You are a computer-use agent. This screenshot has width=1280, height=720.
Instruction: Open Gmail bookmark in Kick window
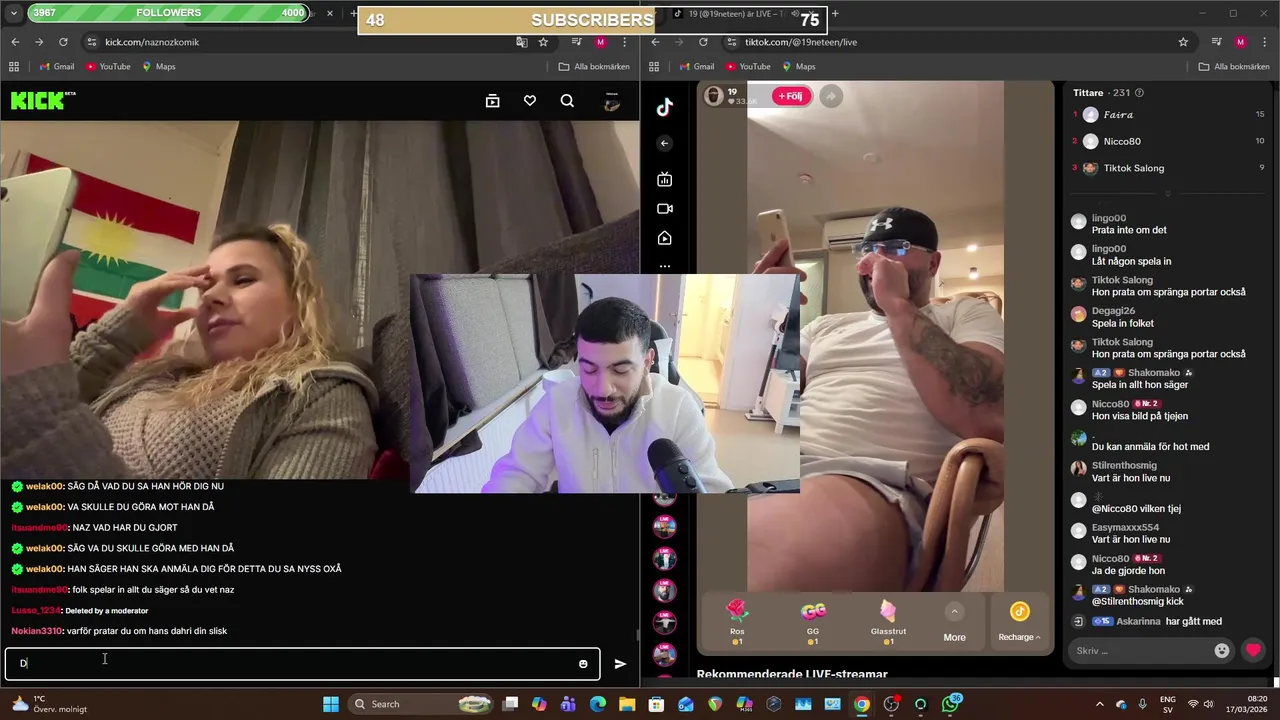57,67
